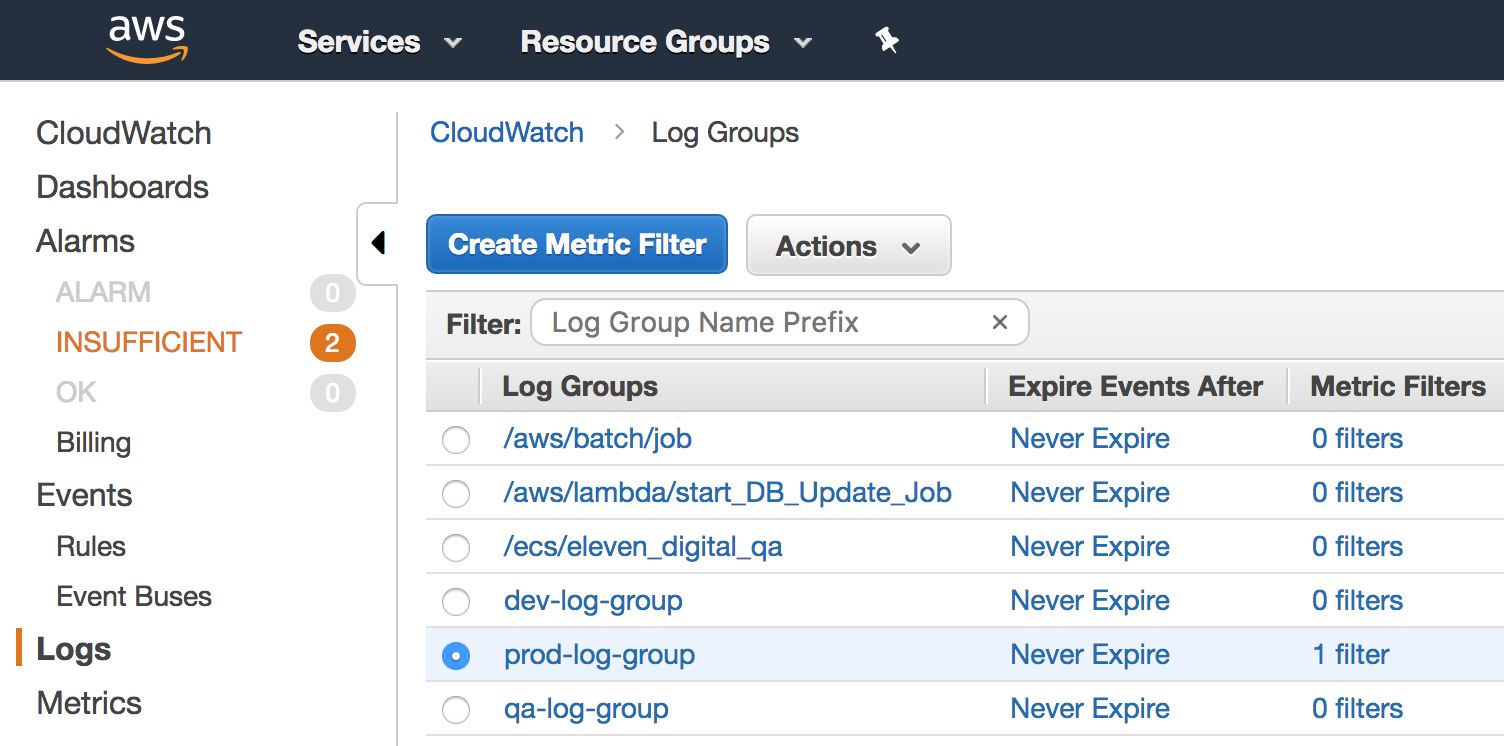Click the pin shortcut icon in navbar
1504x746 pixels.
pos(886,41)
